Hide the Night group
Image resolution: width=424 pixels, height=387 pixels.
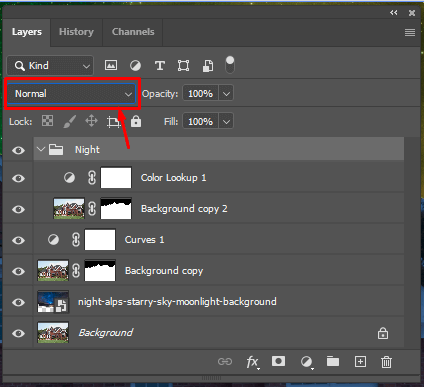click(x=18, y=150)
